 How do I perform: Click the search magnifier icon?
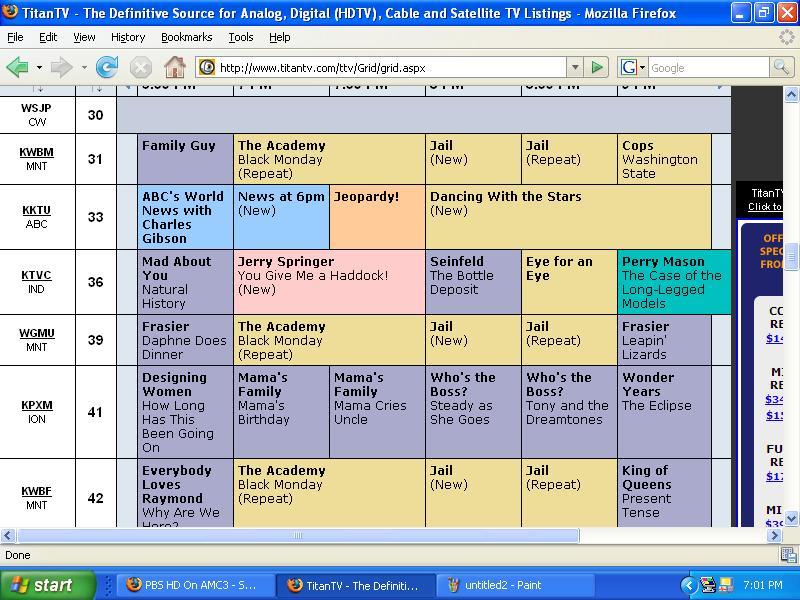781,67
